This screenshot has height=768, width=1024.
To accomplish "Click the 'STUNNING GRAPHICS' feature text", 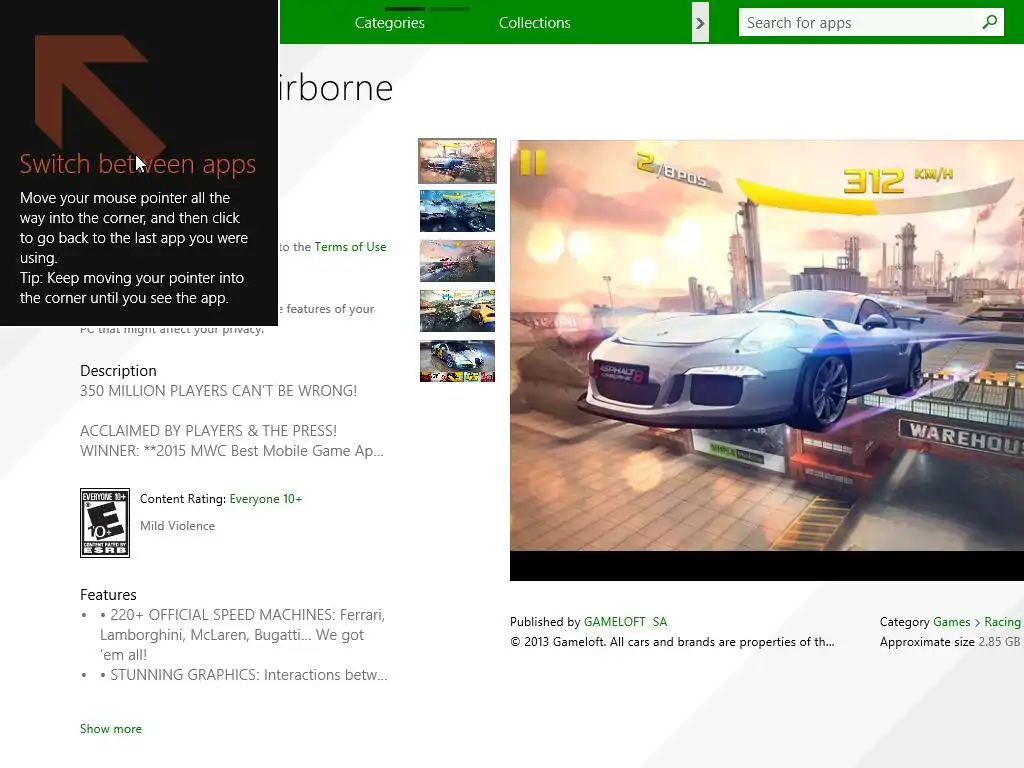I will pos(244,675).
